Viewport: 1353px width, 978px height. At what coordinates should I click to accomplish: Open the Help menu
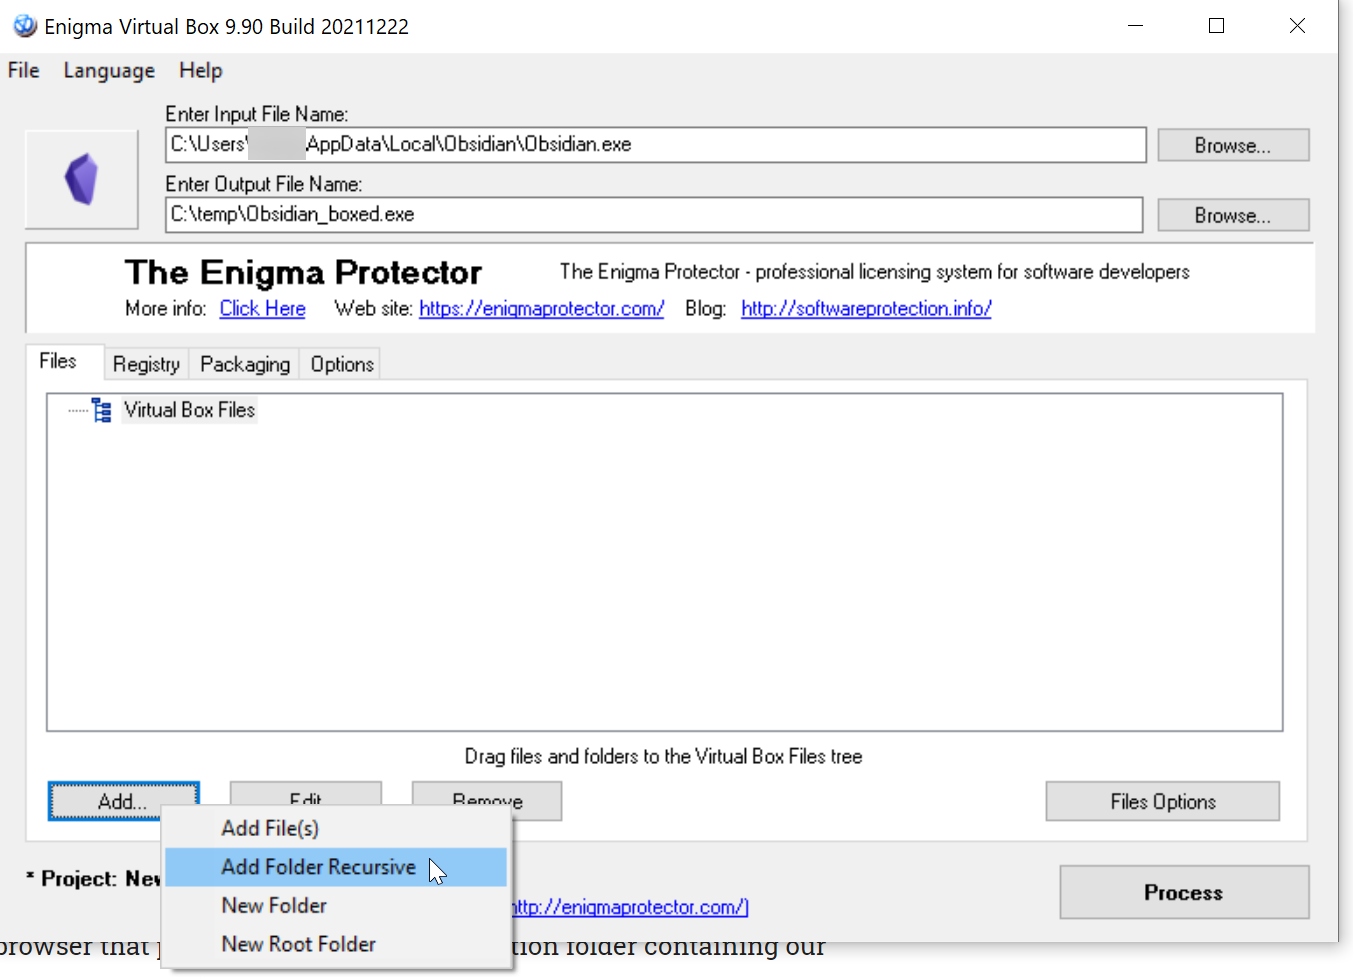(x=201, y=71)
